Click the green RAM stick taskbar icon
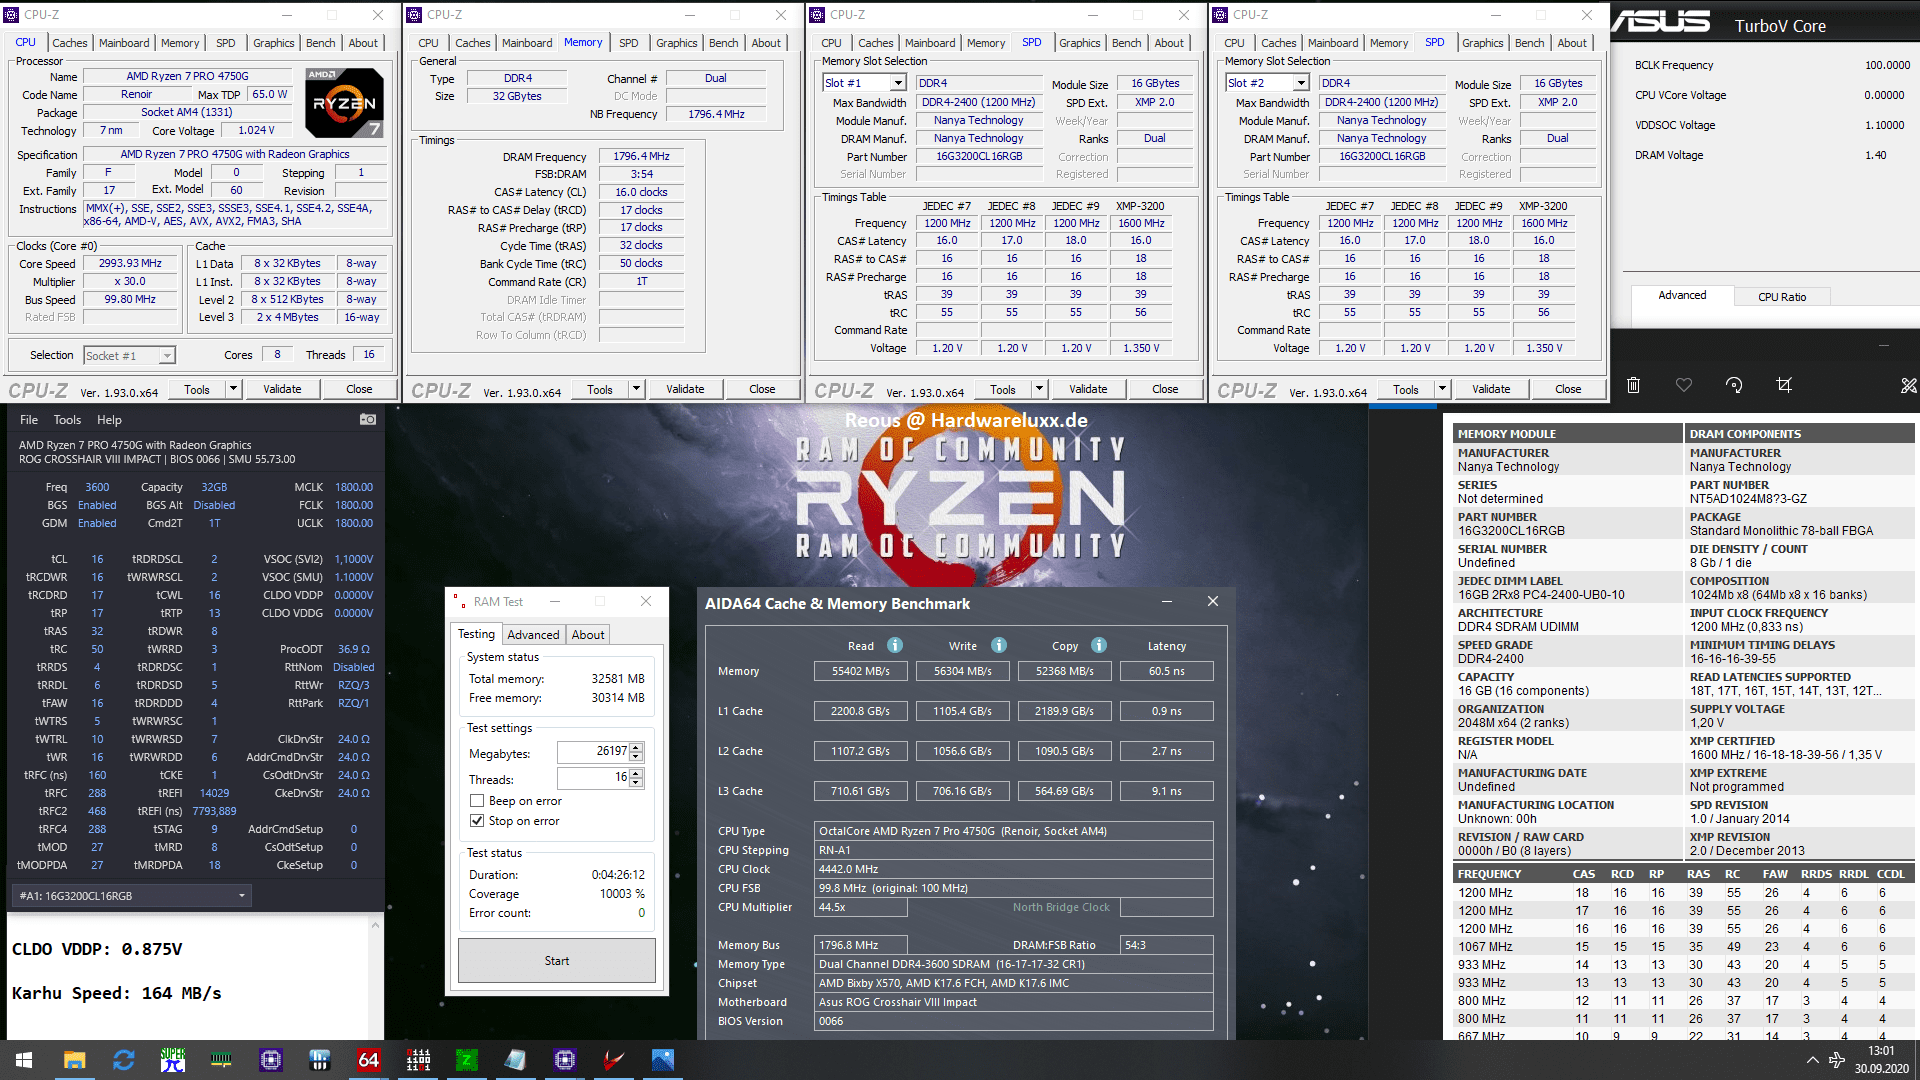Viewport: 1920px width, 1080px height. (x=221, y=1060)
